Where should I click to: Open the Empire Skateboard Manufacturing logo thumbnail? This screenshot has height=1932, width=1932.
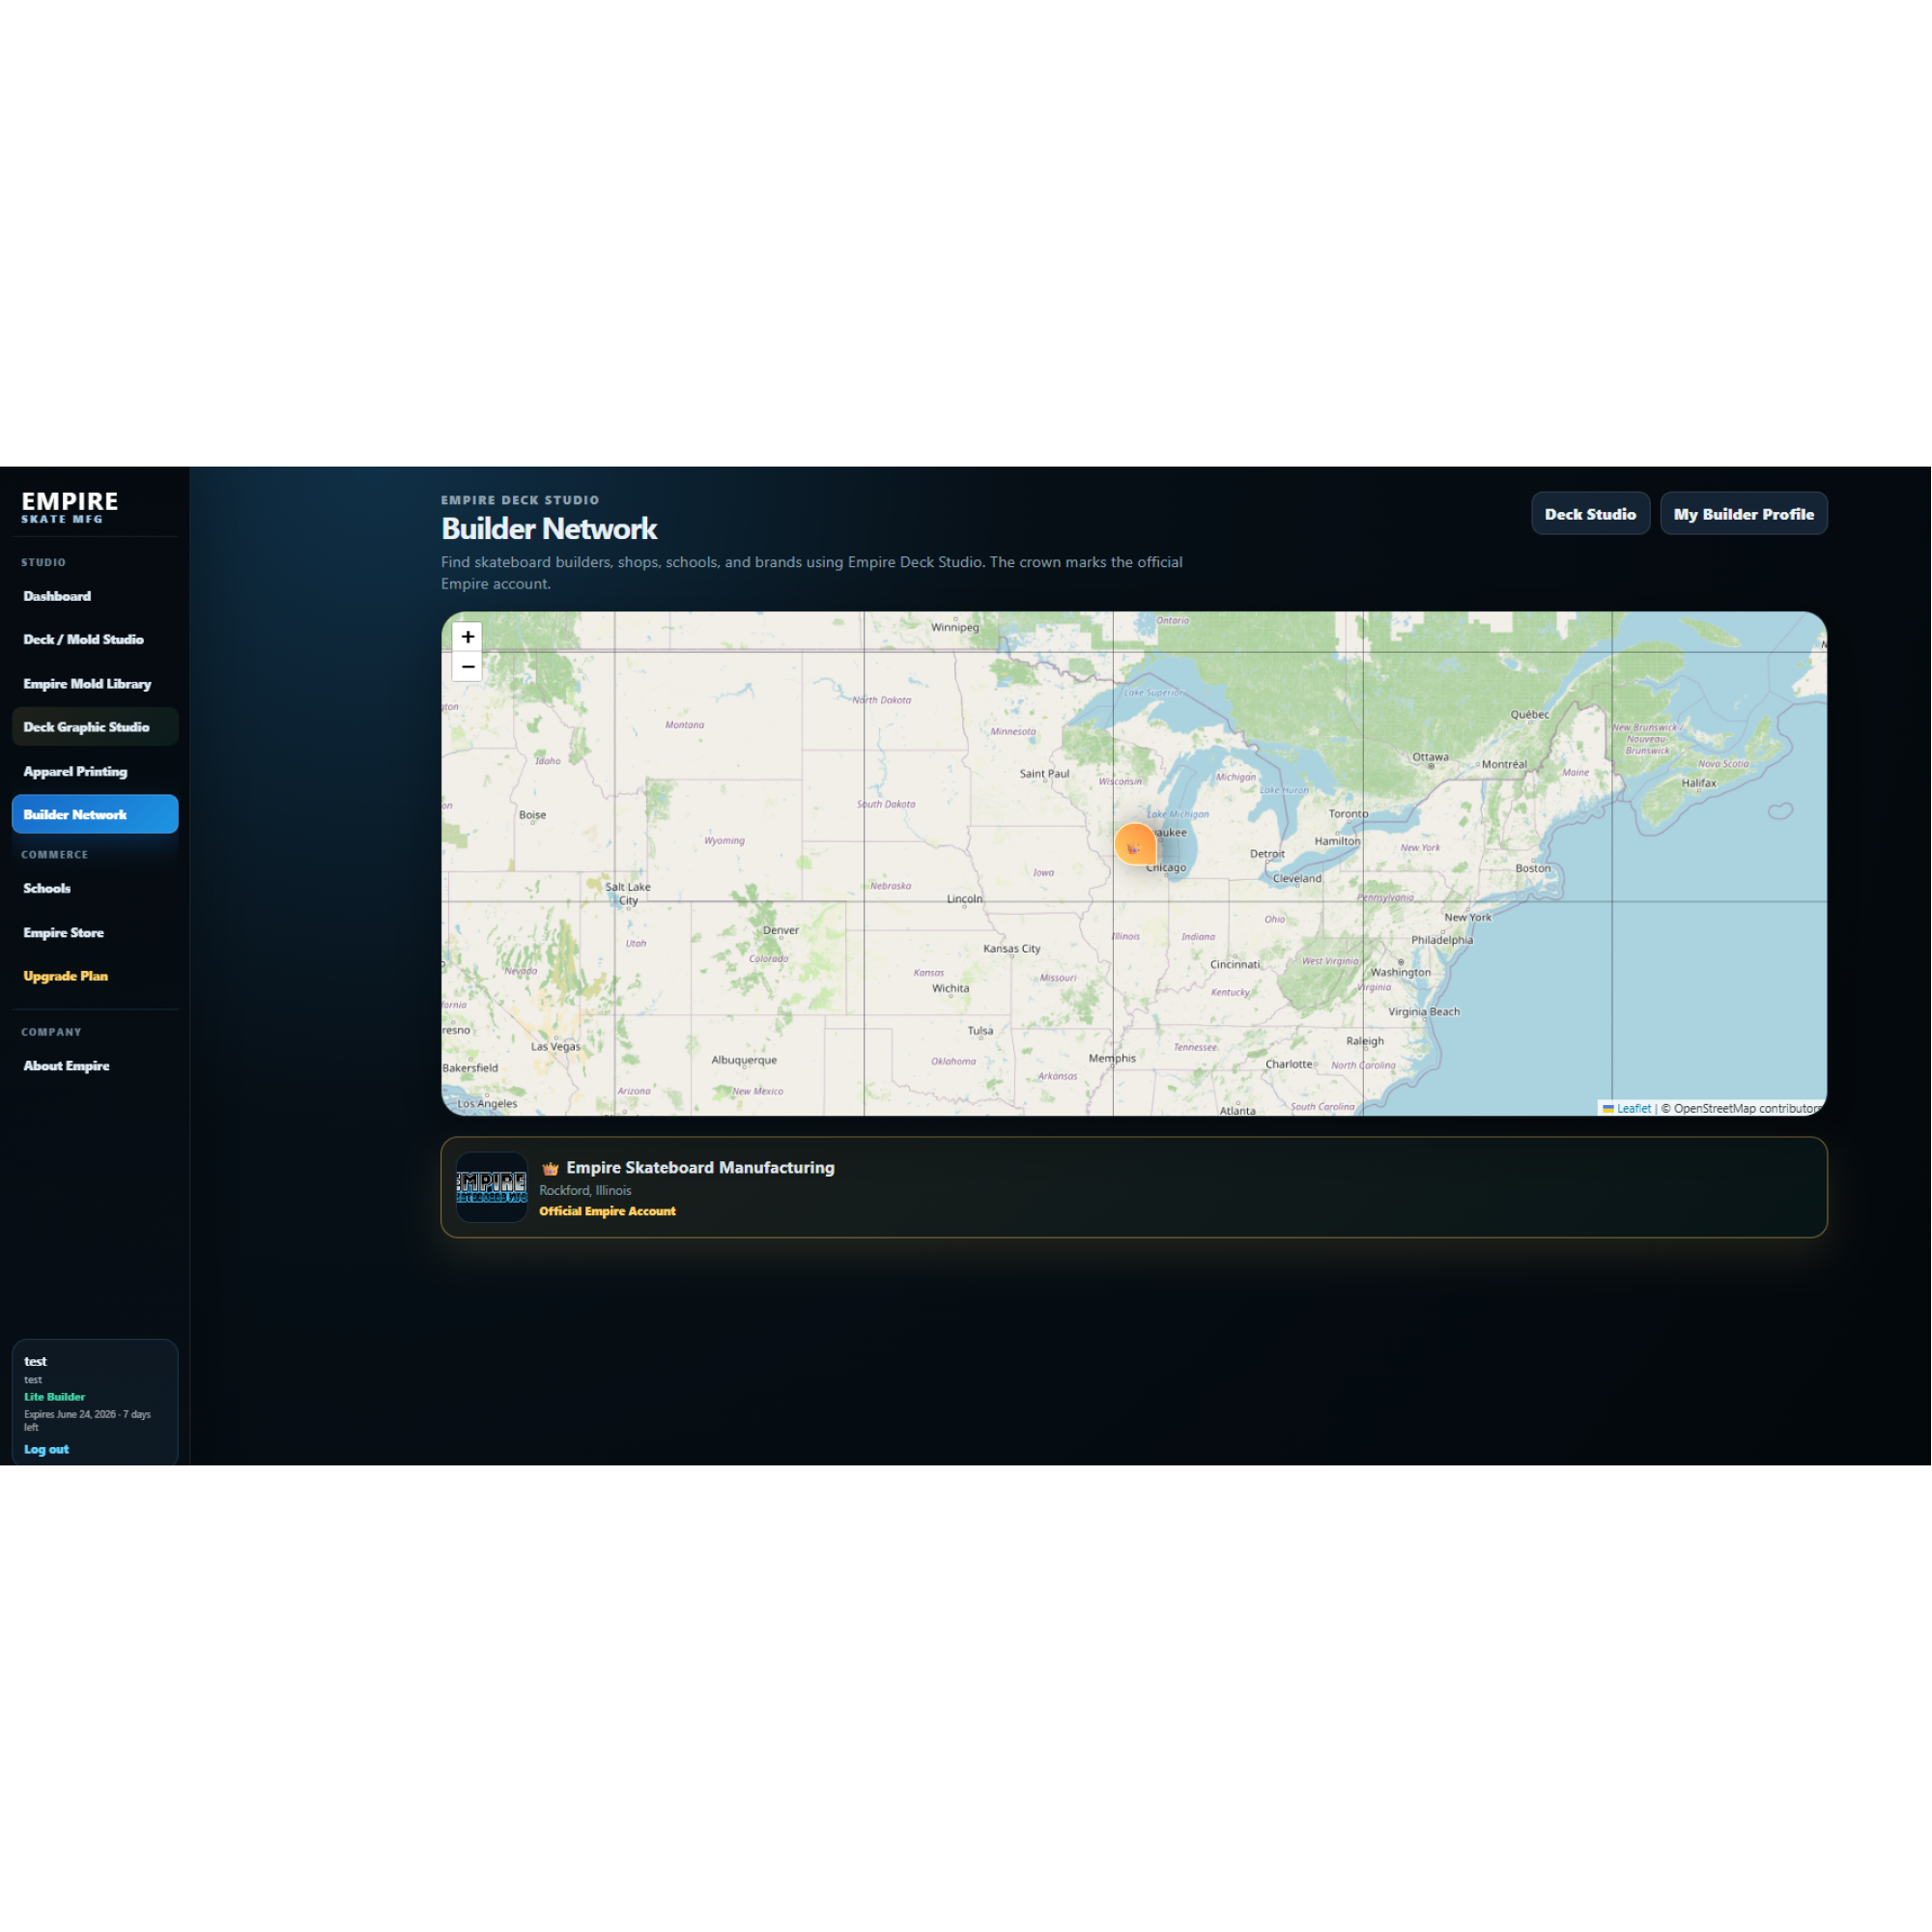pos(492,1187)
